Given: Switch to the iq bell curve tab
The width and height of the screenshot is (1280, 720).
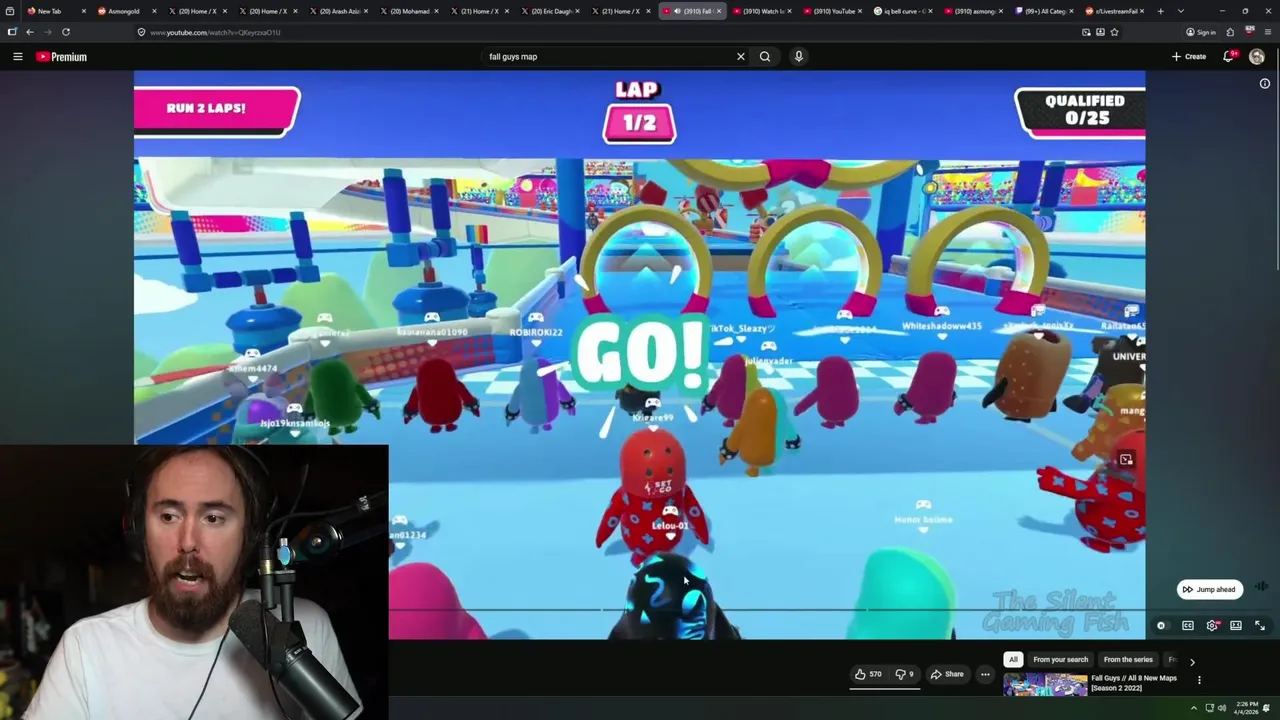Looking at the screenshot, I should click(x=903, y=11).
